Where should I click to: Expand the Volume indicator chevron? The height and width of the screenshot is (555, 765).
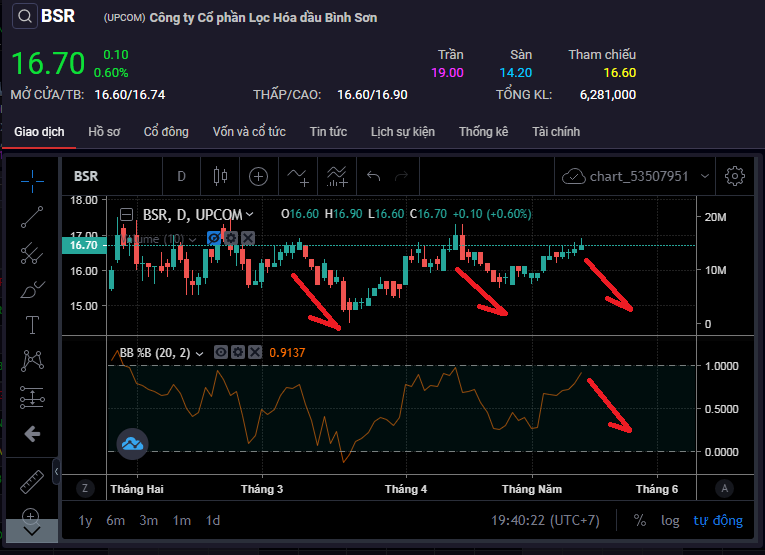(x=192, y=239)
